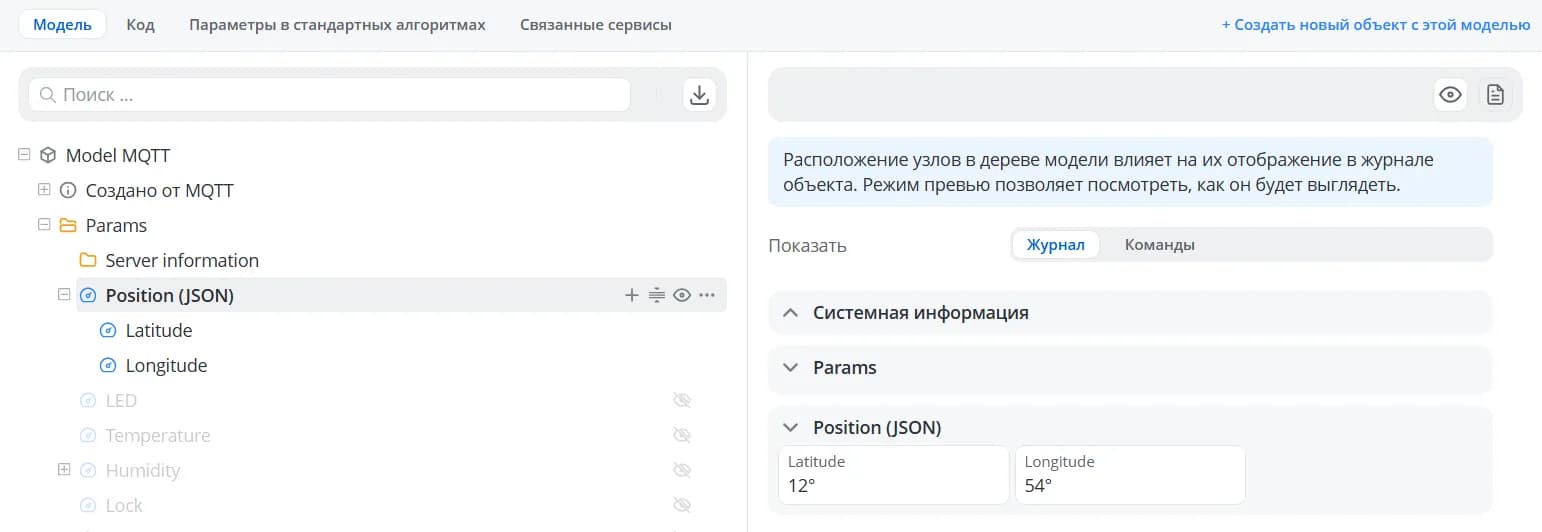This screenshot has height=532, width=1542.
Task: Click the dimmed gauge icon of Humidity
Action: coord(88,470)
